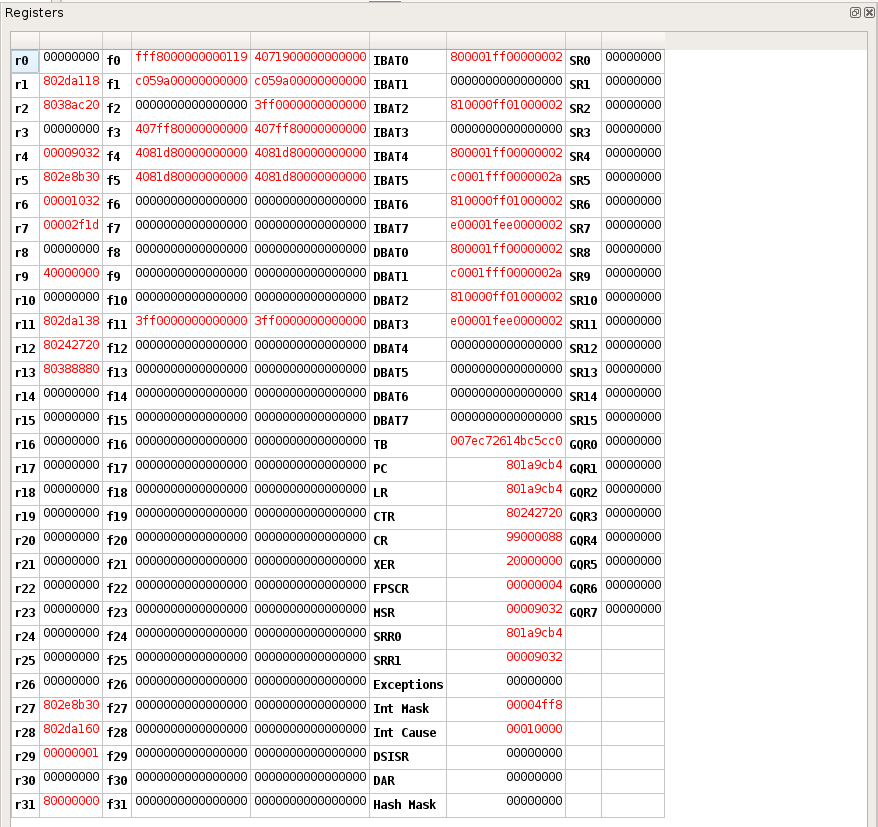Click the IBAT2 value 810000ff01000002
The height and width of the screenshot is (827, 878).
506,105
